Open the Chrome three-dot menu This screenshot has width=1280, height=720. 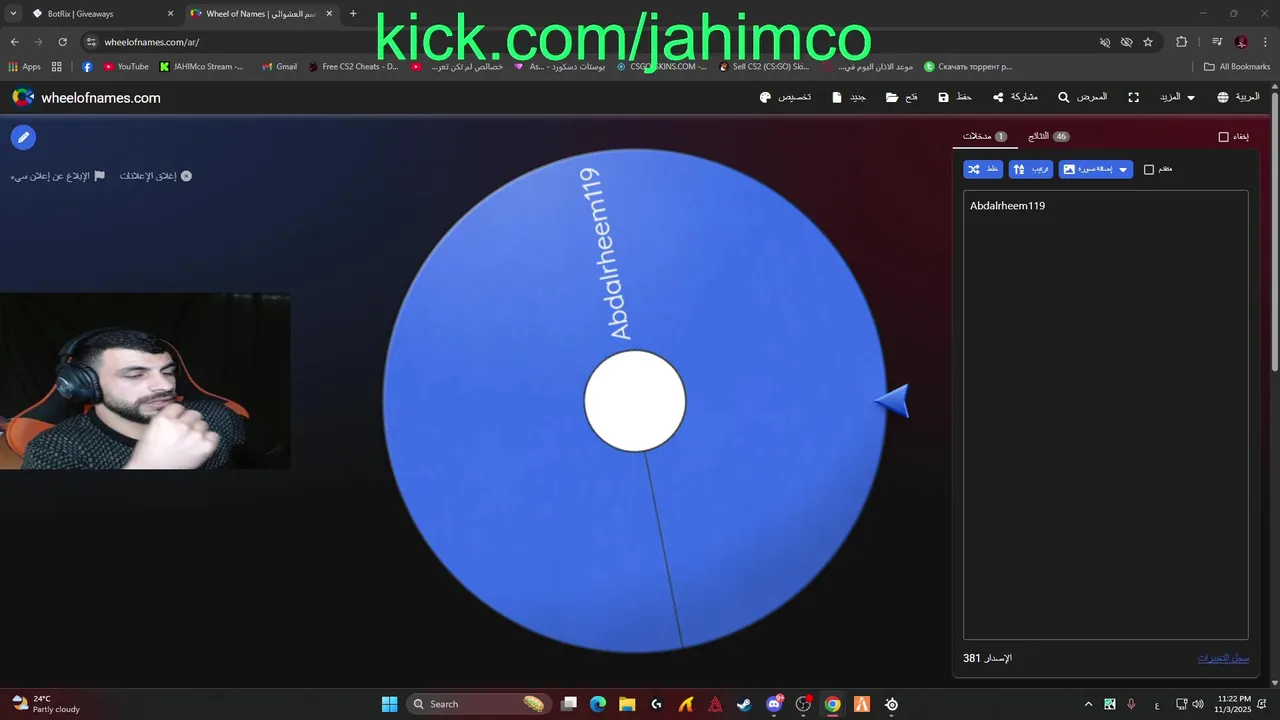[1266, 42]
